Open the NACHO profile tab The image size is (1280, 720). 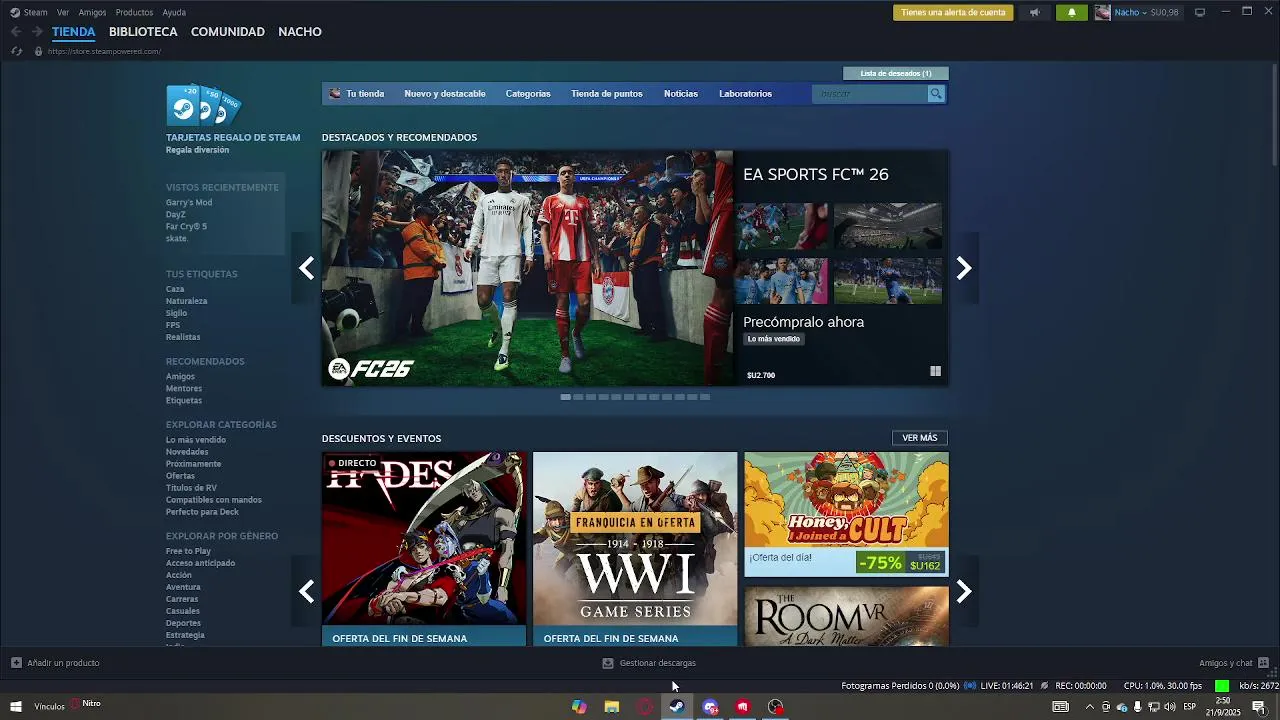pyautogui.click(x=300, y=32)
